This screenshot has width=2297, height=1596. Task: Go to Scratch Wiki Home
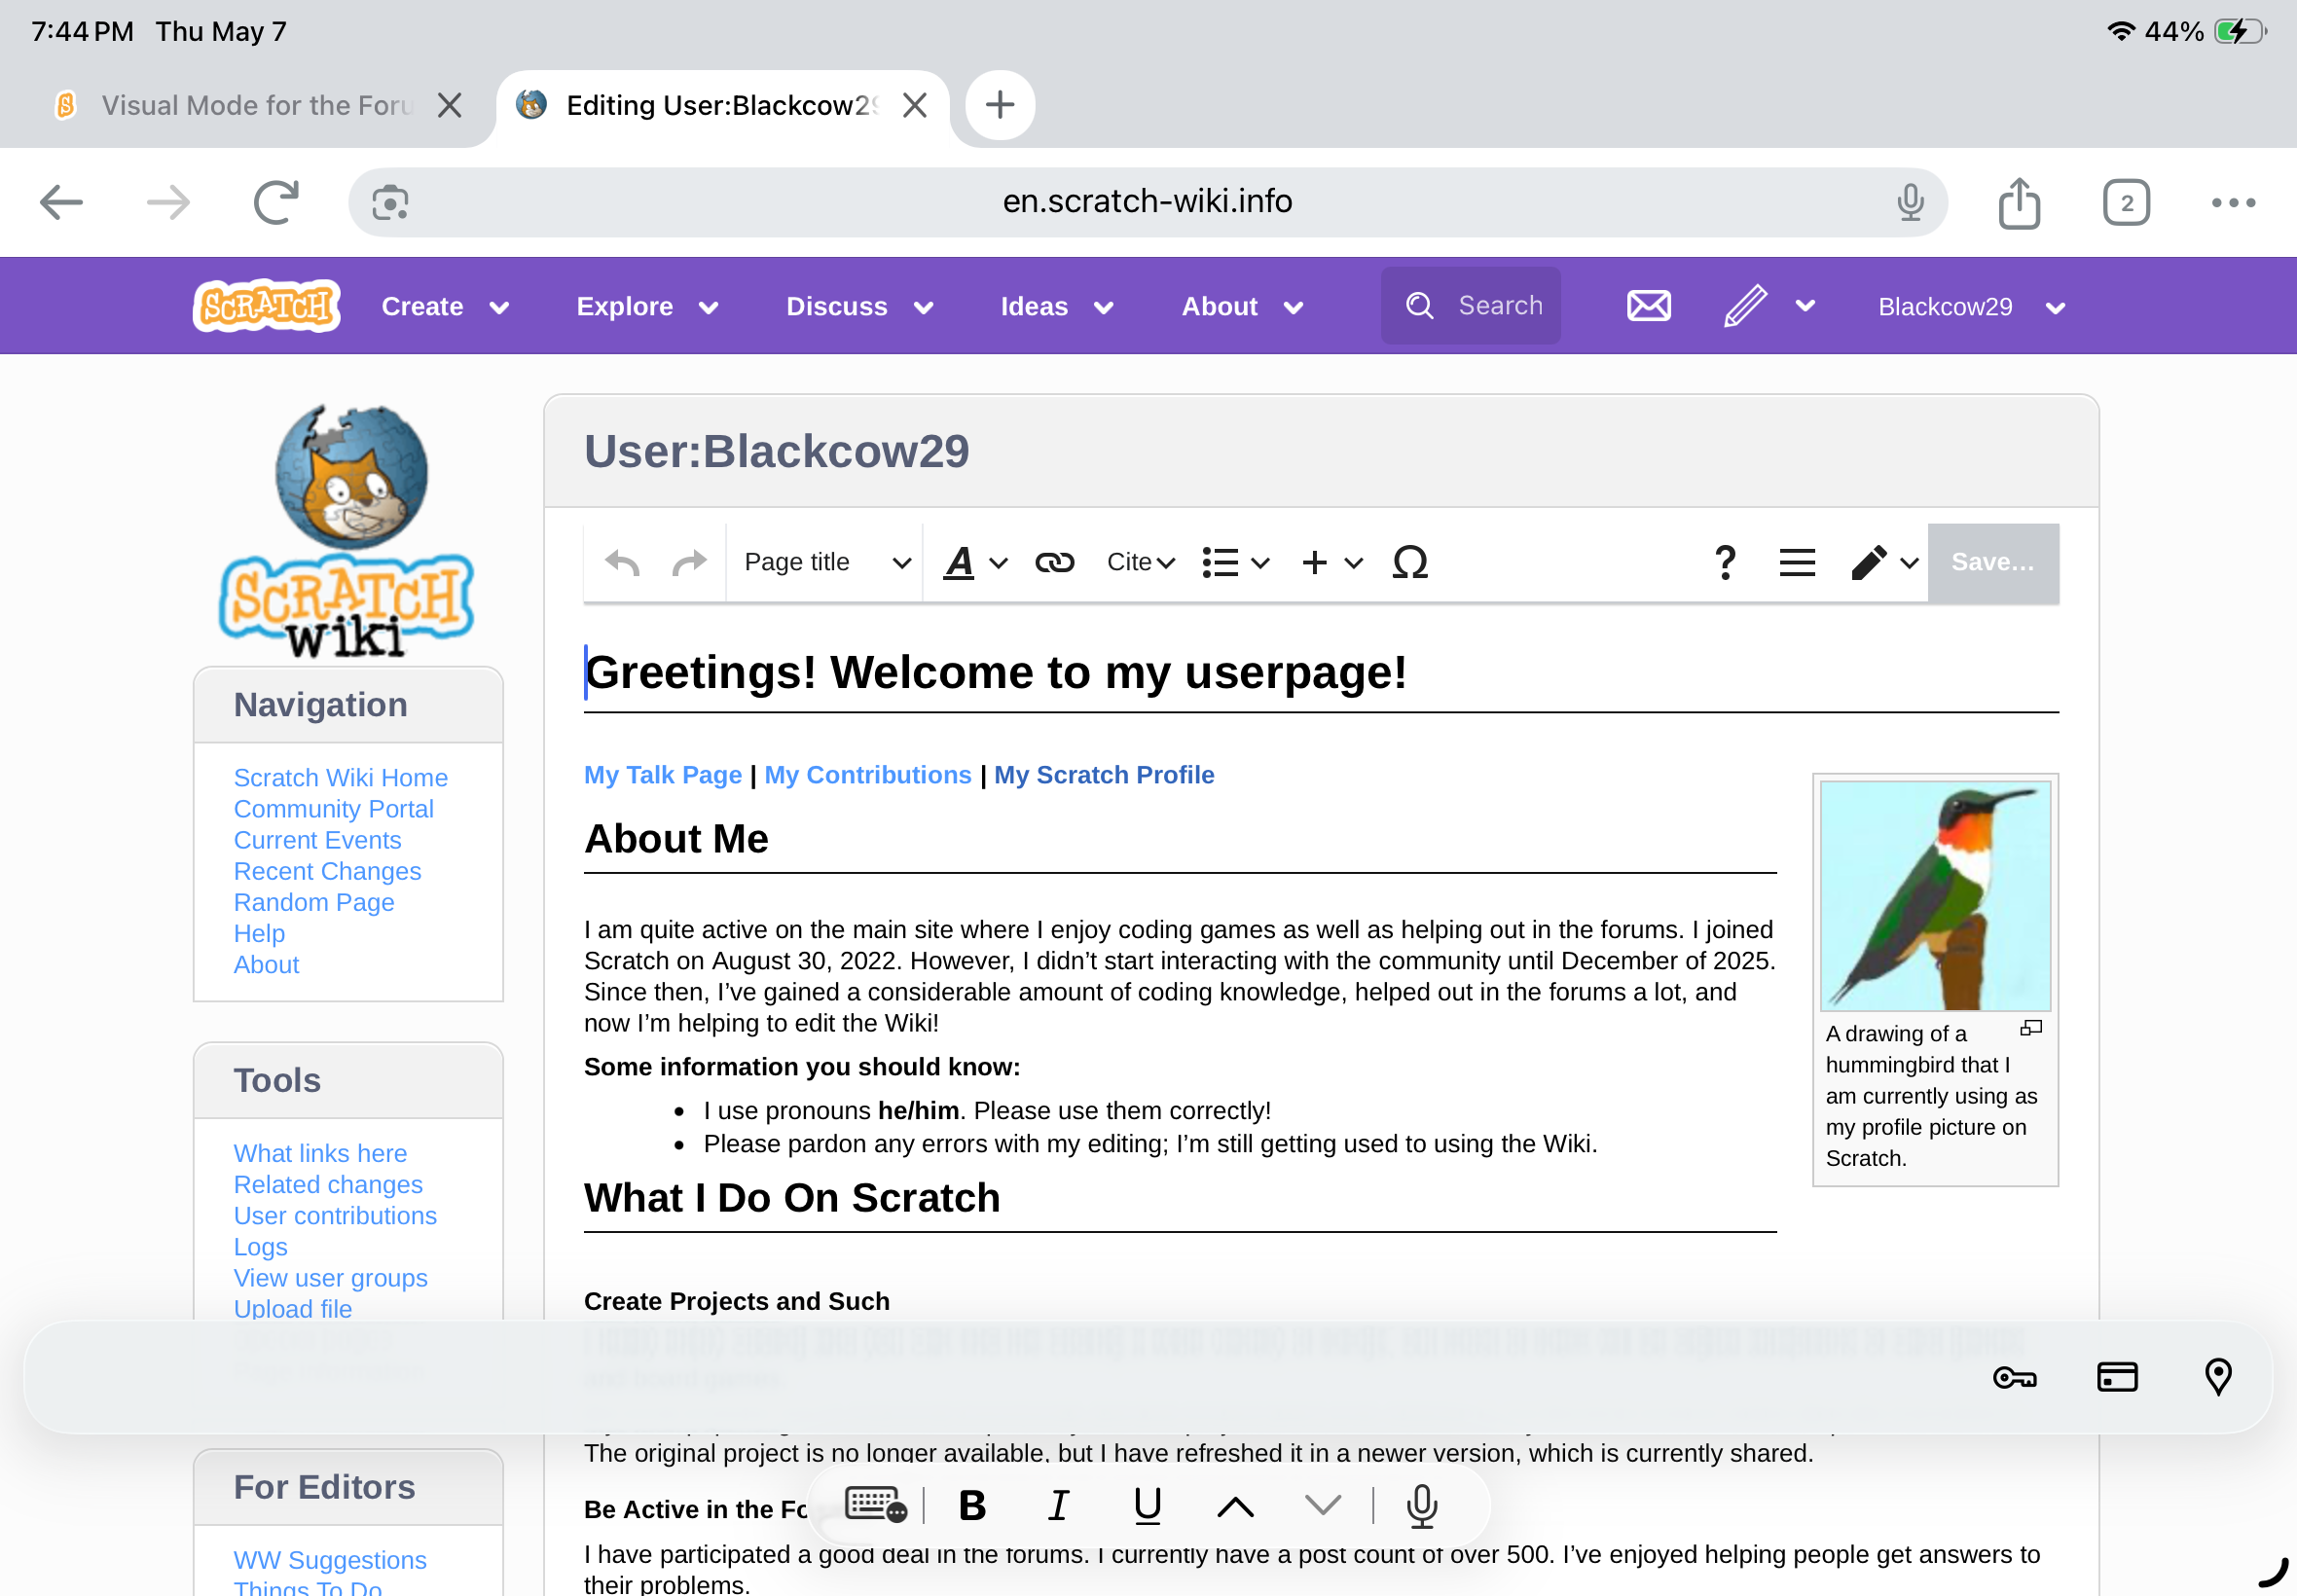[x=341, y=778]
